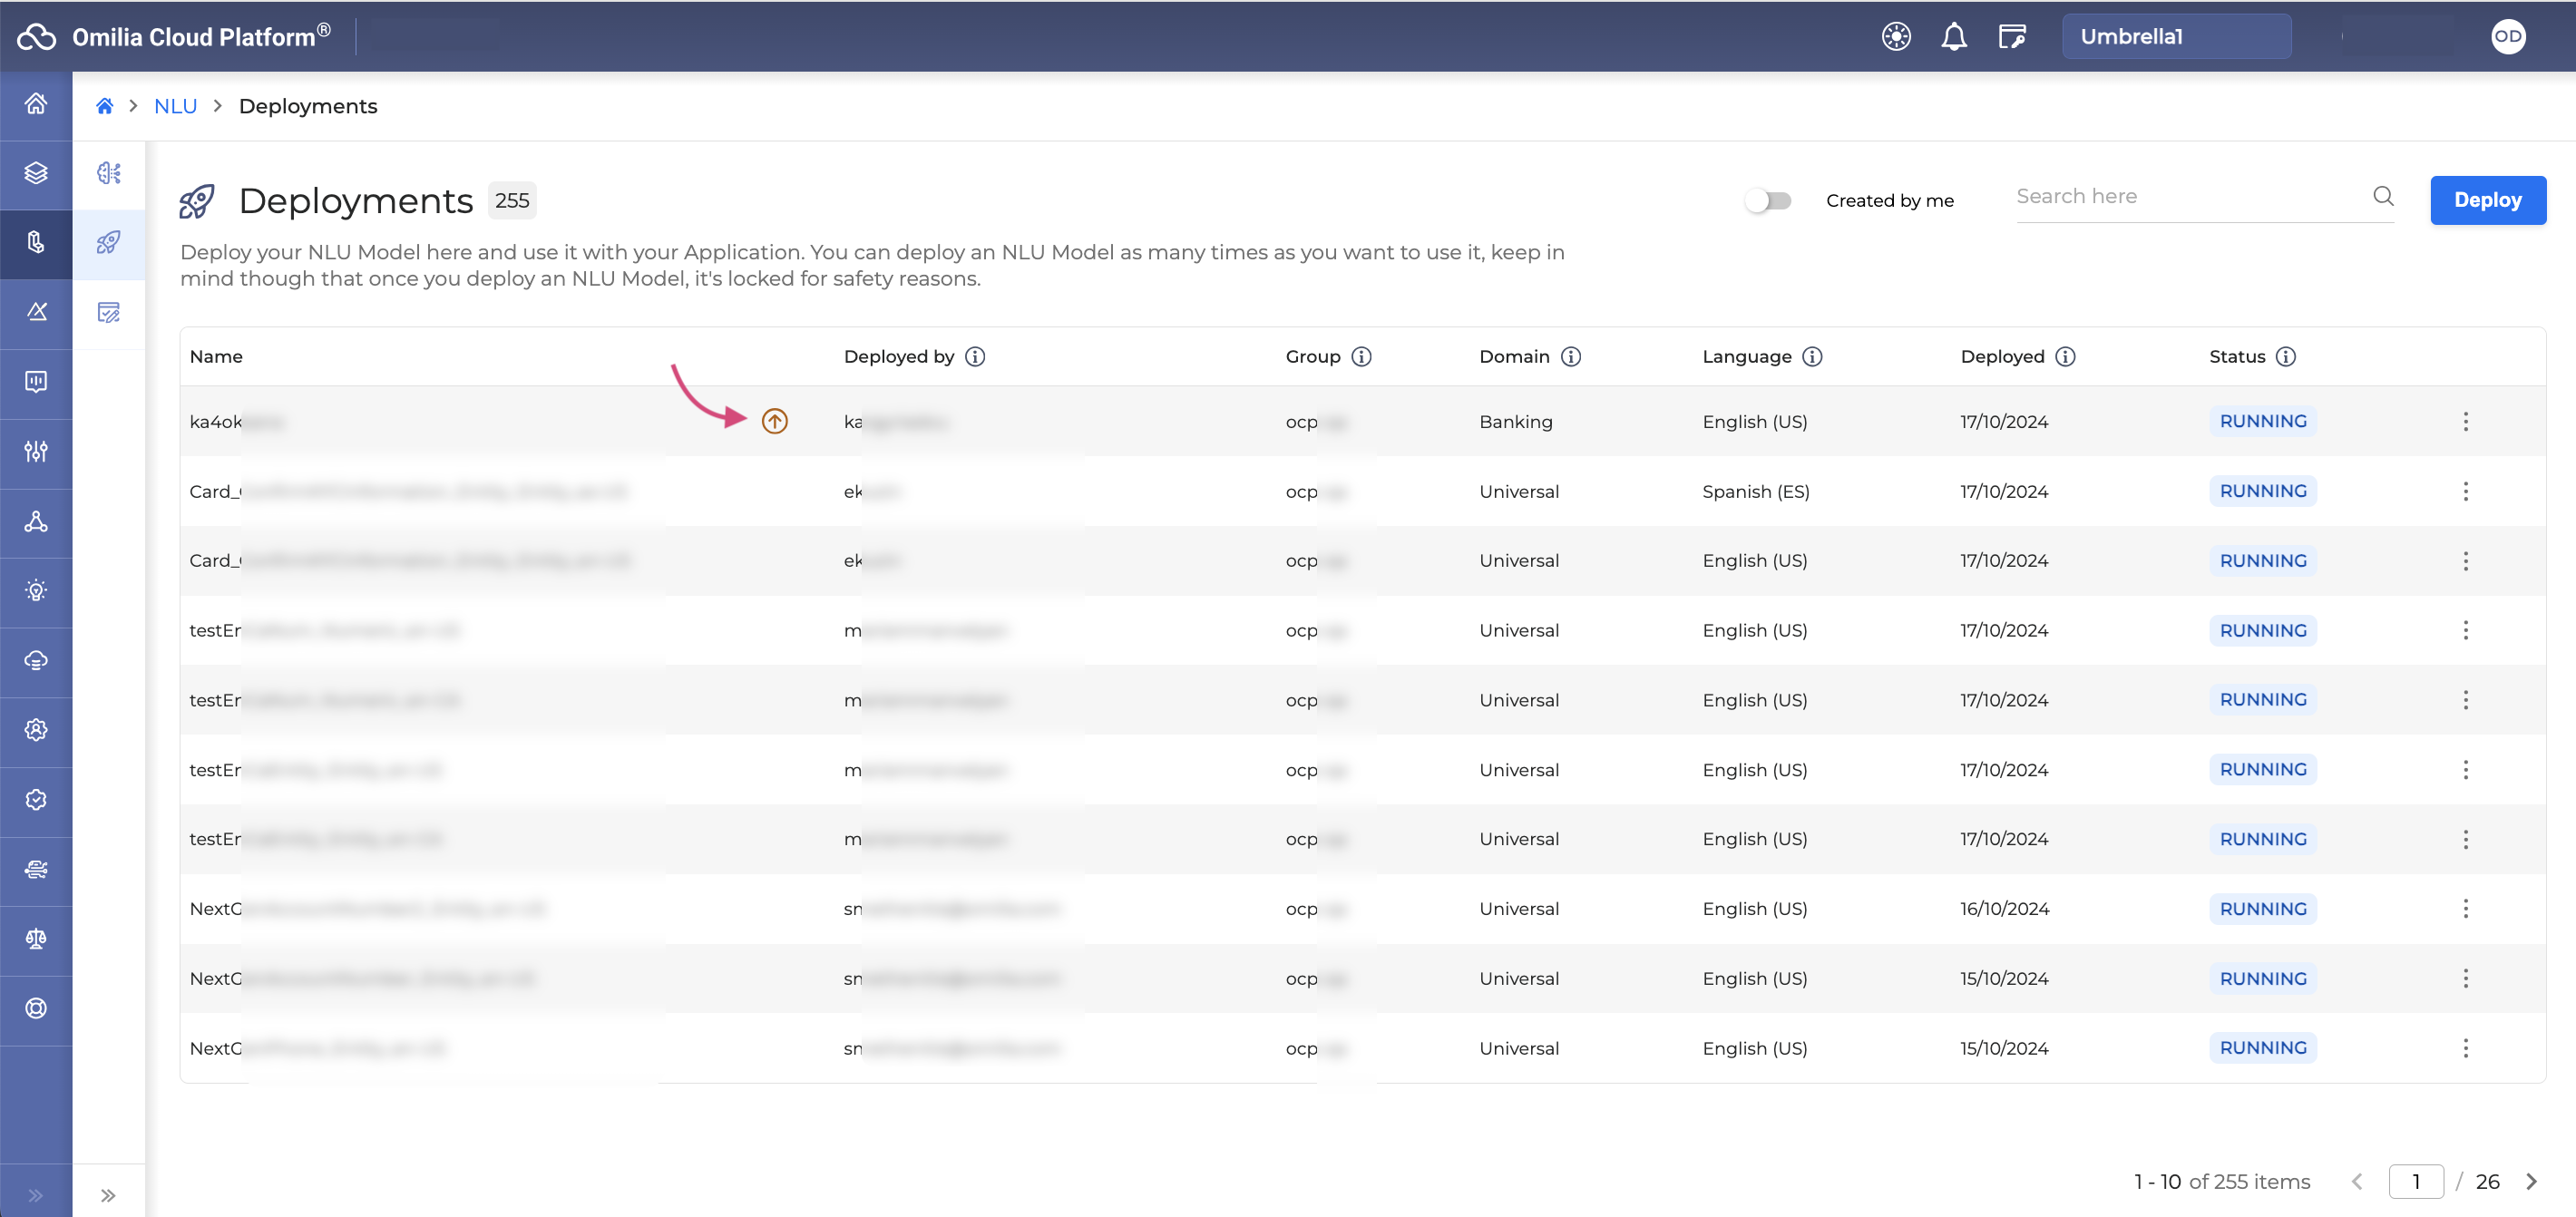
Task: Click the NLU breadcrumb link
Action: pos(176,107)
